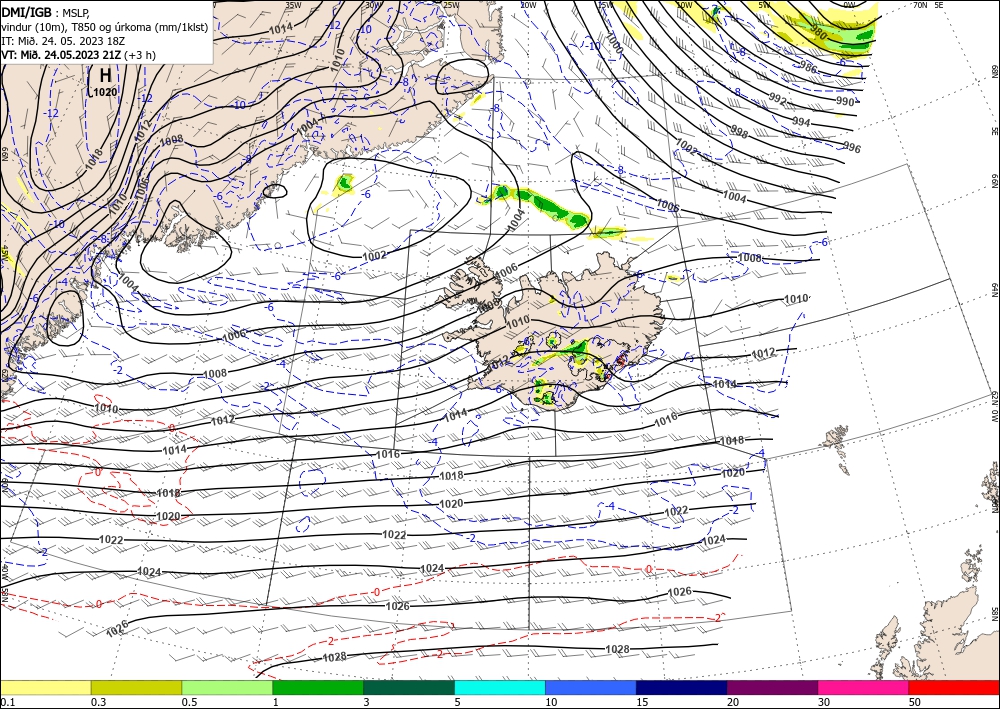Click the 990 isobar label
The image size is (1000, 709).
[845, 101]
